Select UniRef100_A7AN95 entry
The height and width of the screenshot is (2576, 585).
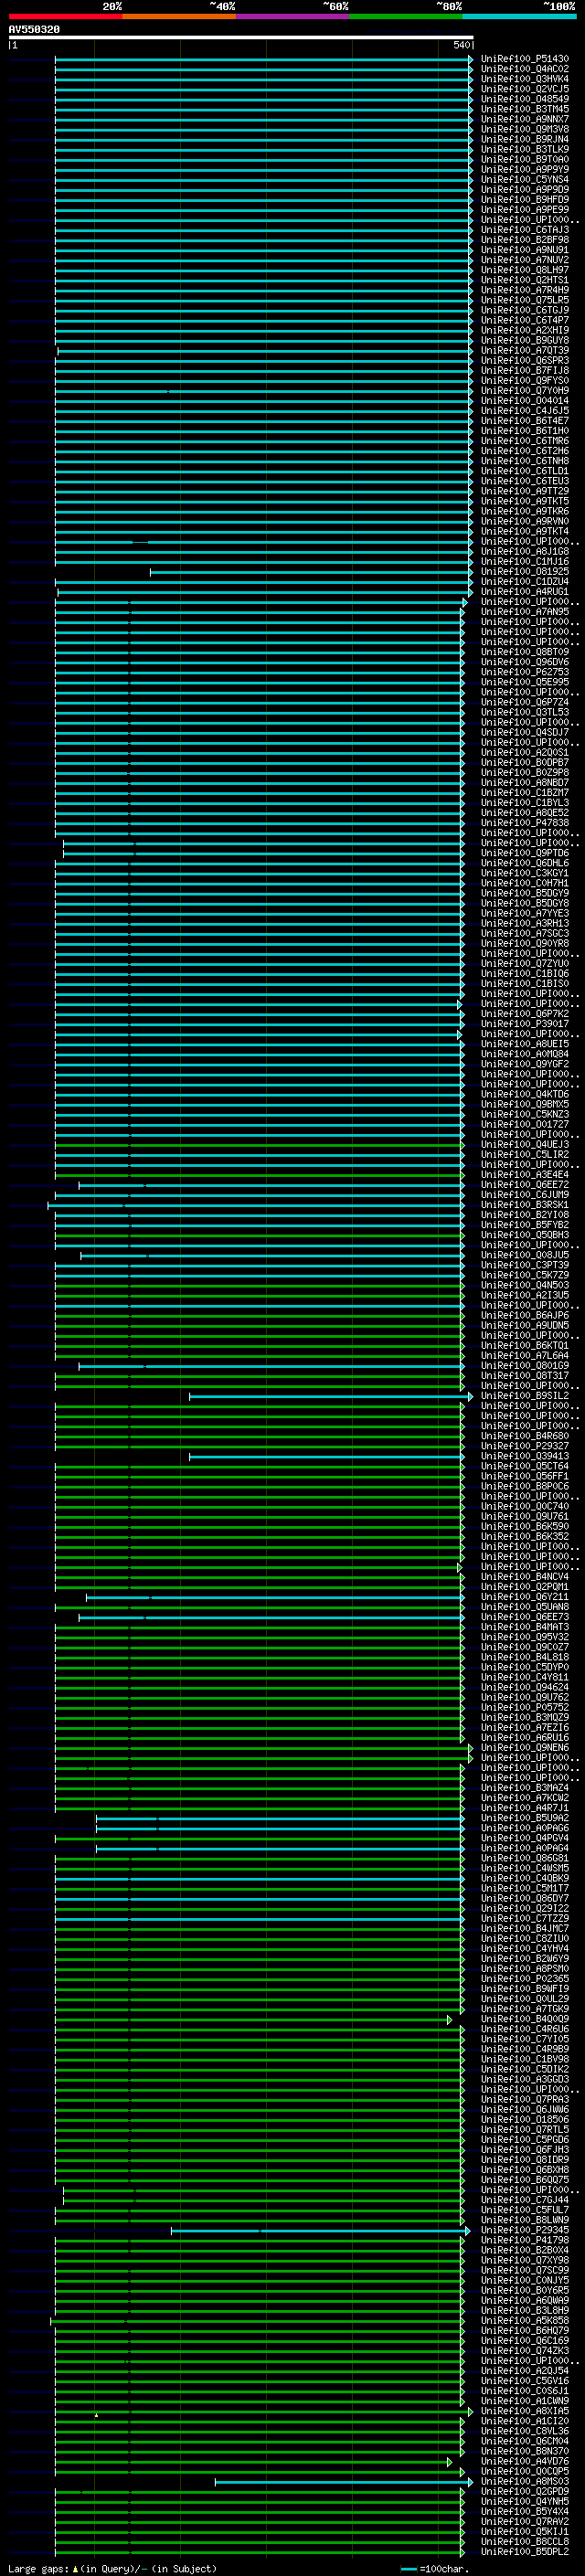pos(525,612)
